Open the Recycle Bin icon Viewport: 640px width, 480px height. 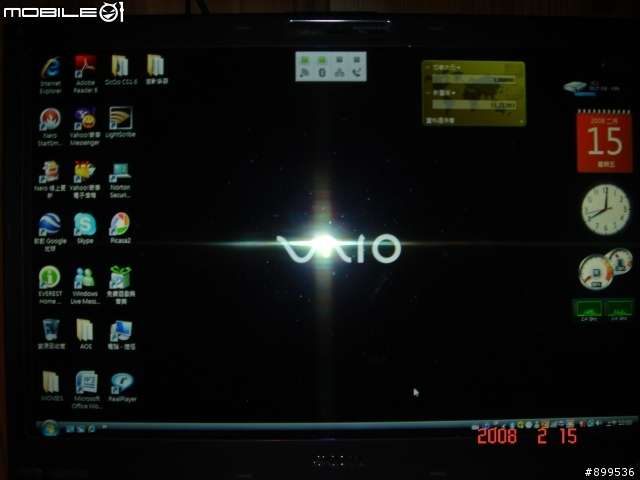tap(51, 334)
